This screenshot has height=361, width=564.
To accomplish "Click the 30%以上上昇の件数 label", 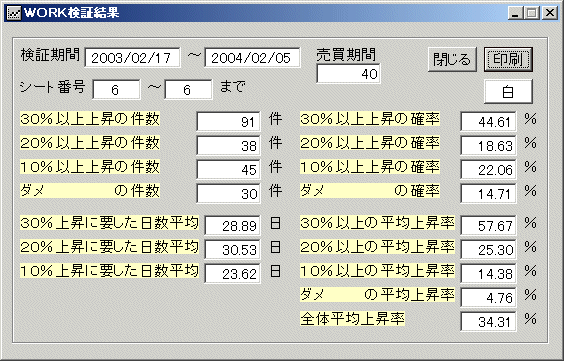I will pos(90,119).
